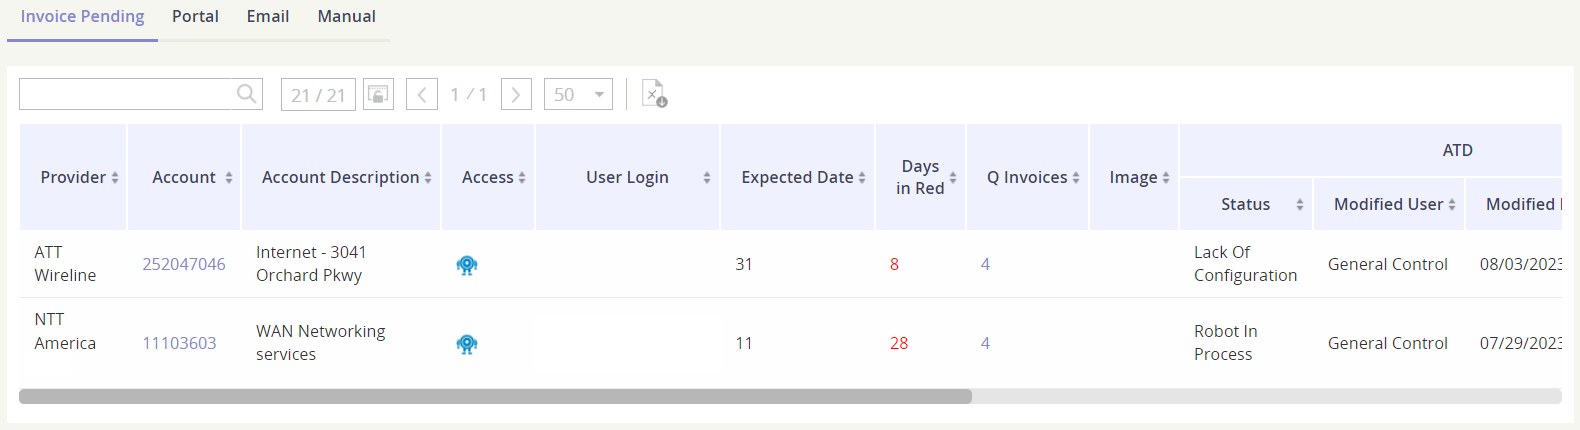The image size is (1580, 430).
Task: Go to the previous page arrow
Action: [422, 95]
